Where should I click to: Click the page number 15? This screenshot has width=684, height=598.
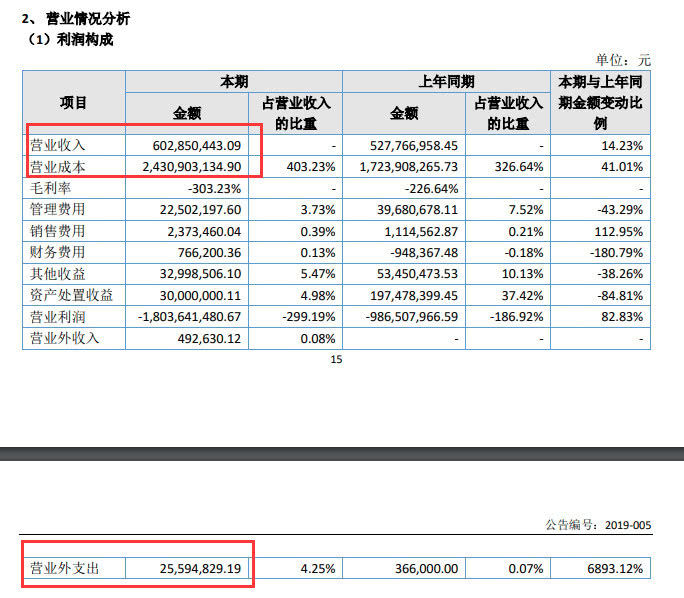(x=336, y=359)
